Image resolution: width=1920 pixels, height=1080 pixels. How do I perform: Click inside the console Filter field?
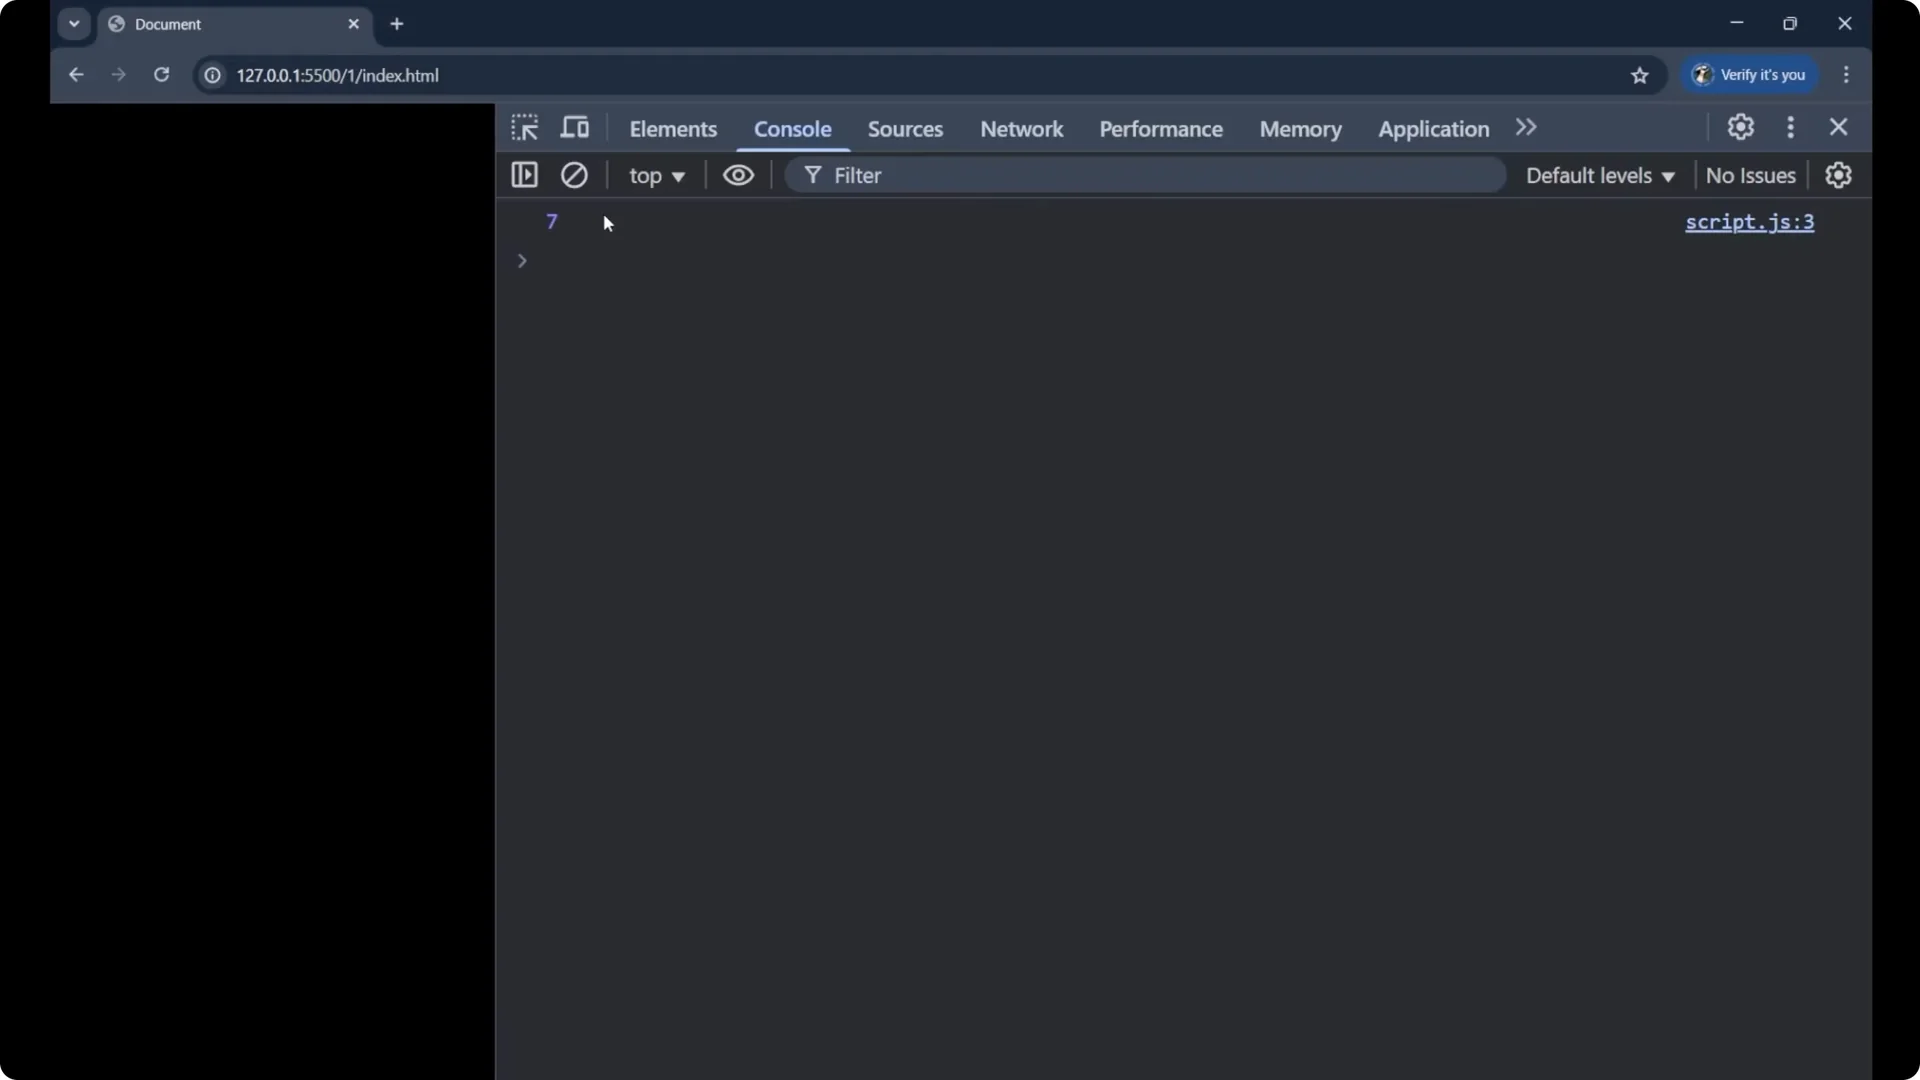coord(1100,175)
